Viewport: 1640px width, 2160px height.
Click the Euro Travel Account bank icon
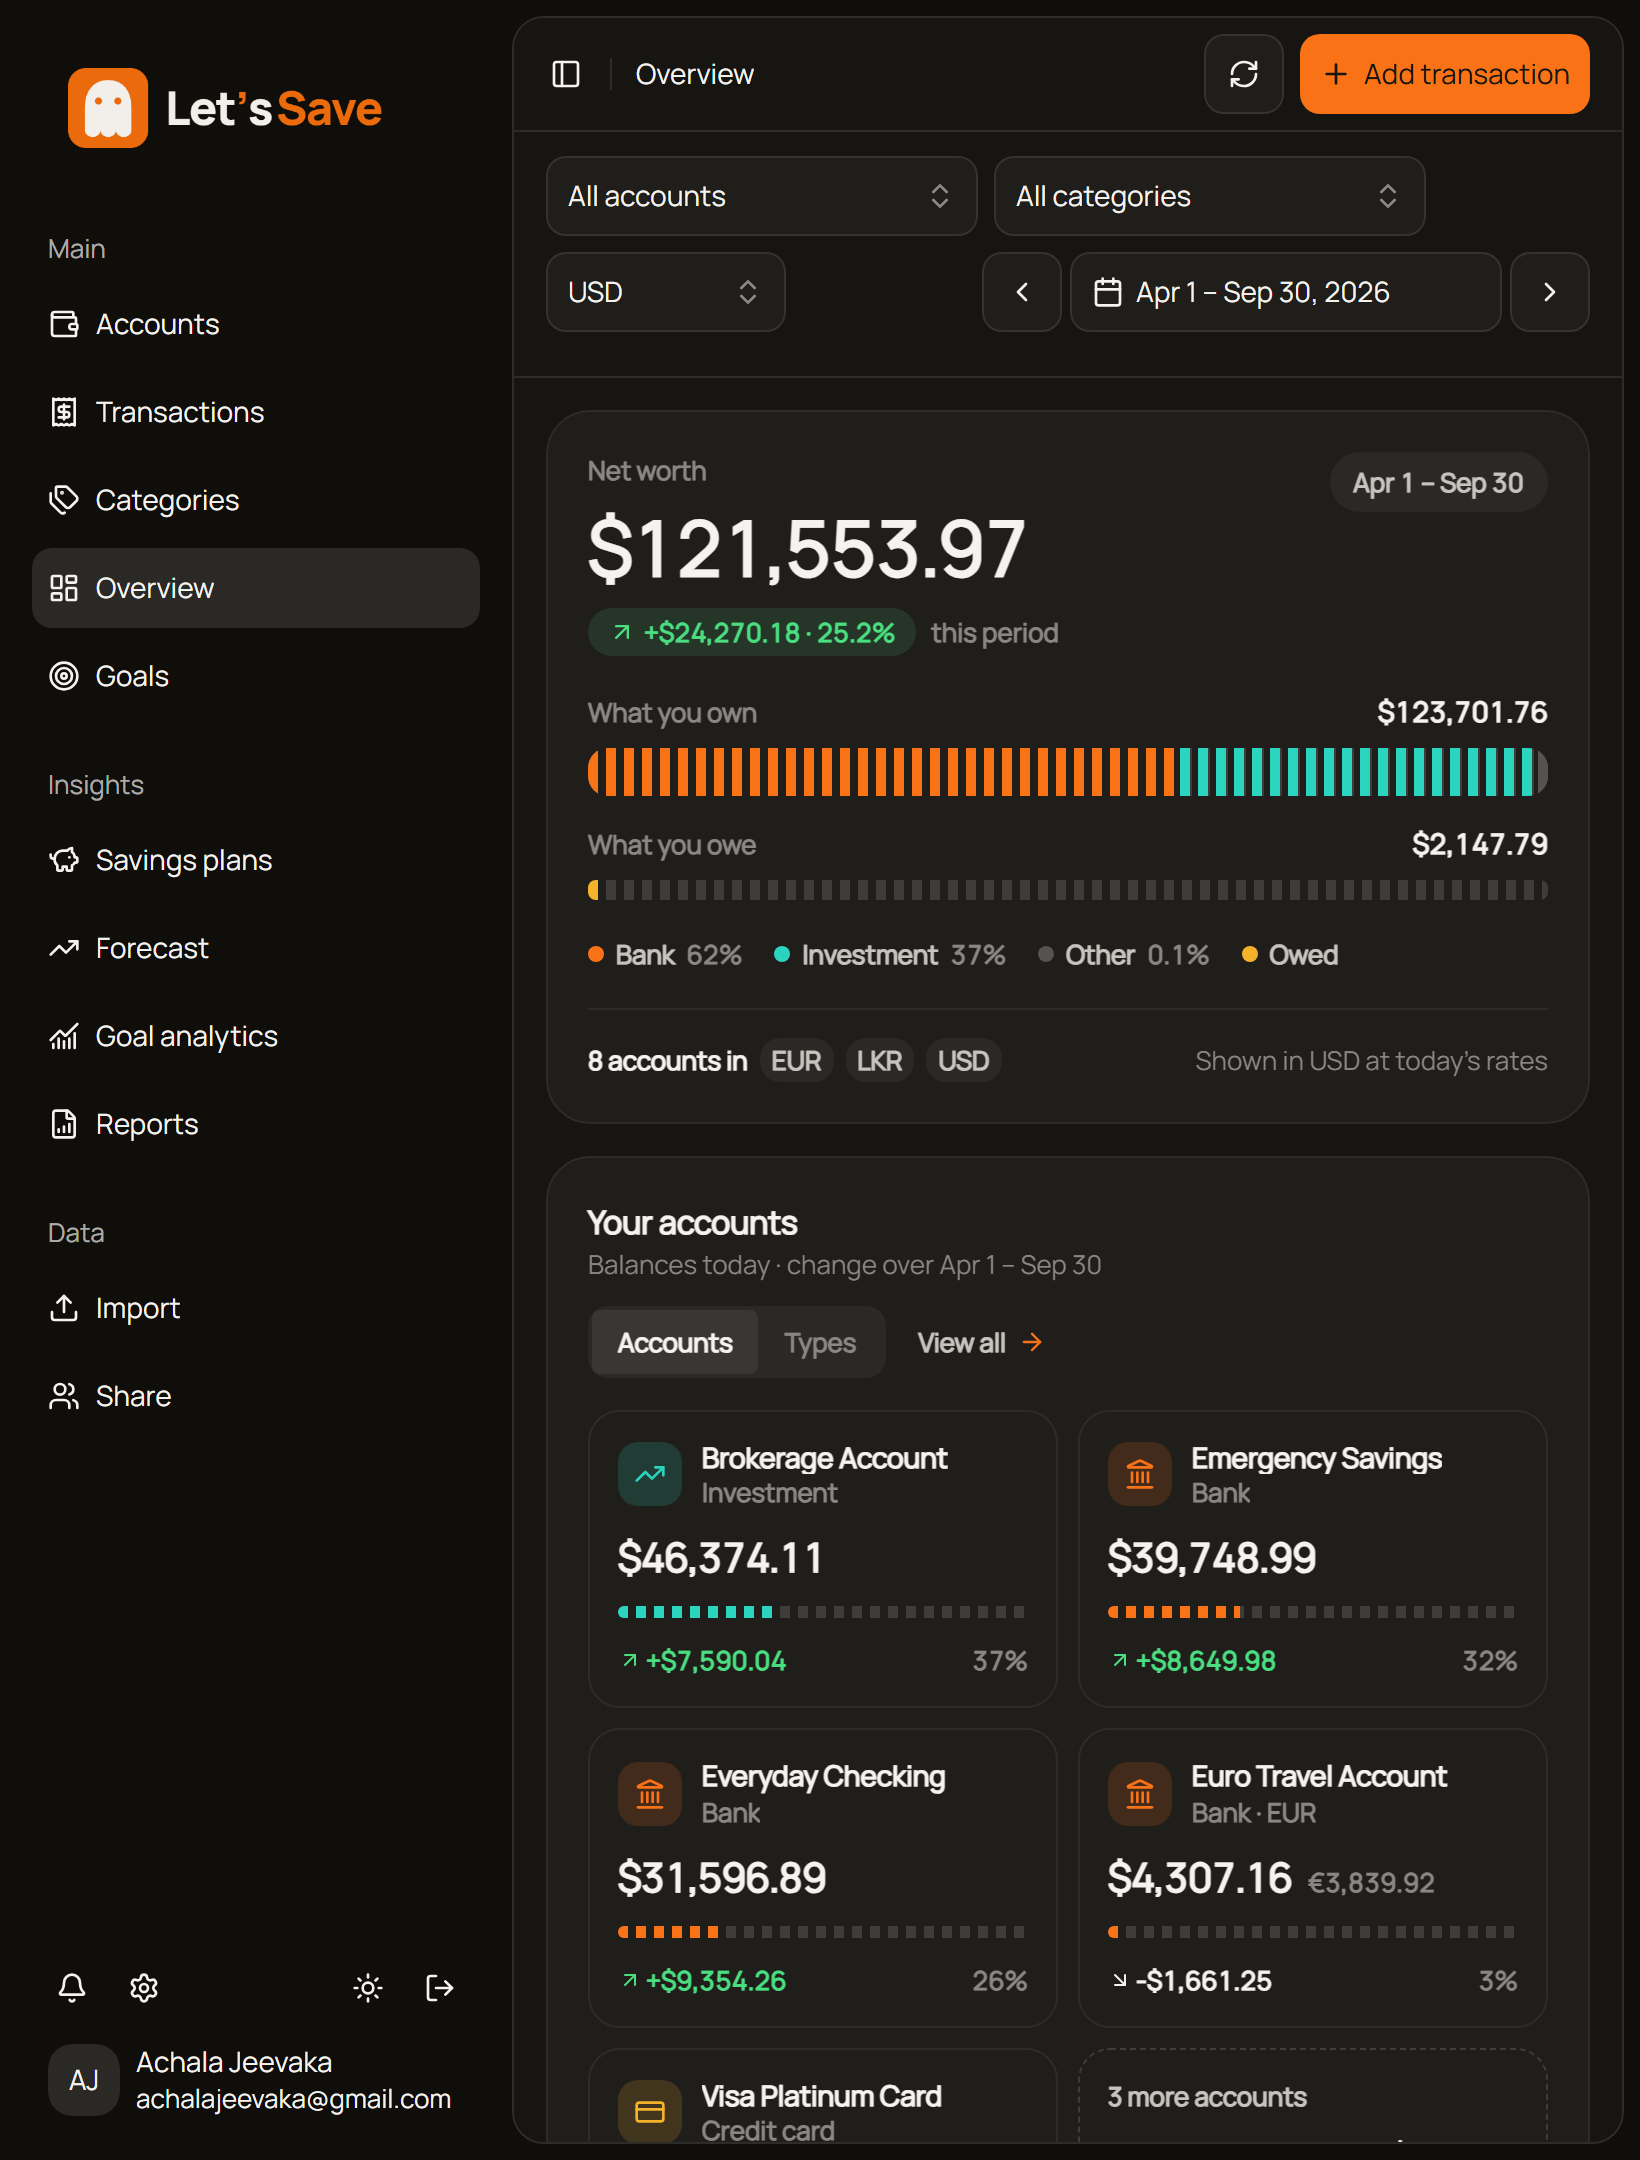pos(1140,1794)
